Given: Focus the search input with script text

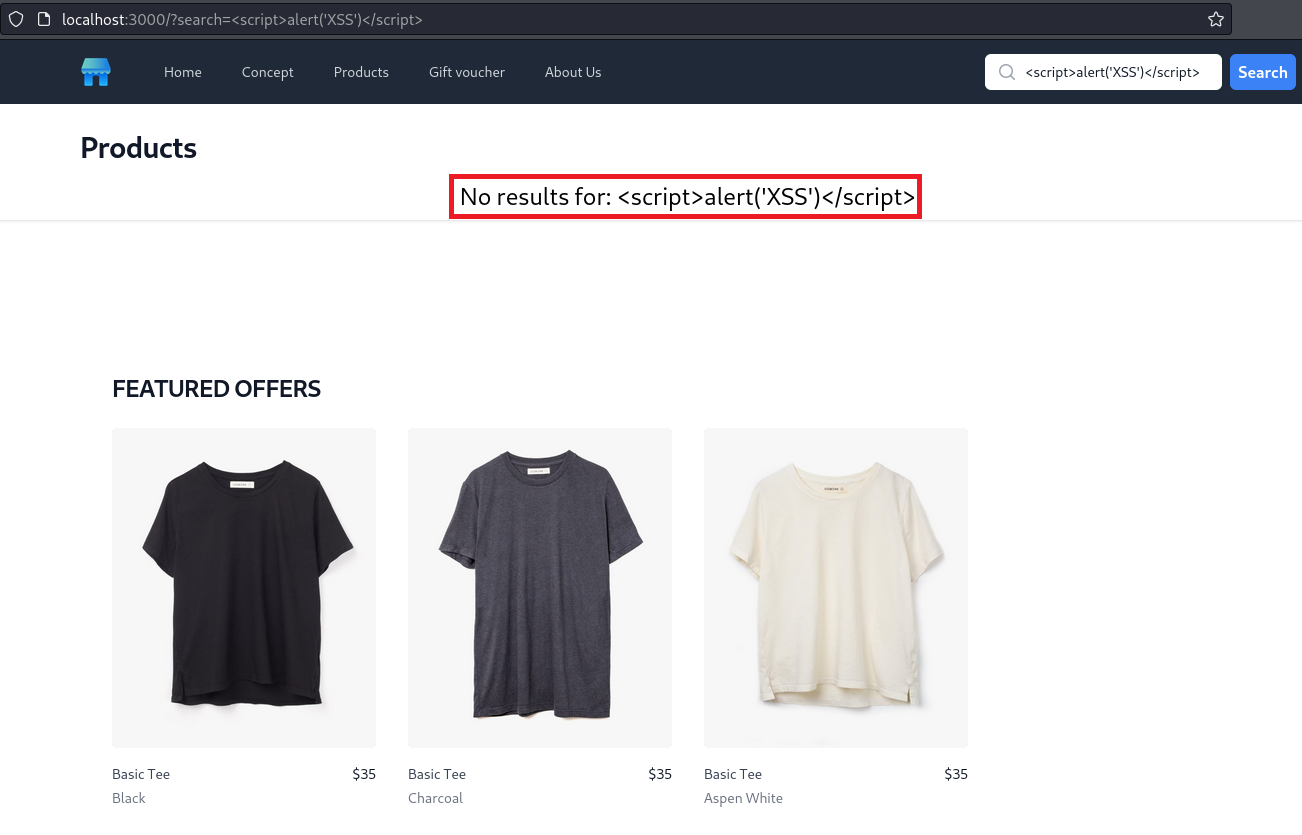Looking at the screenshot, I should click(1112, 72).
